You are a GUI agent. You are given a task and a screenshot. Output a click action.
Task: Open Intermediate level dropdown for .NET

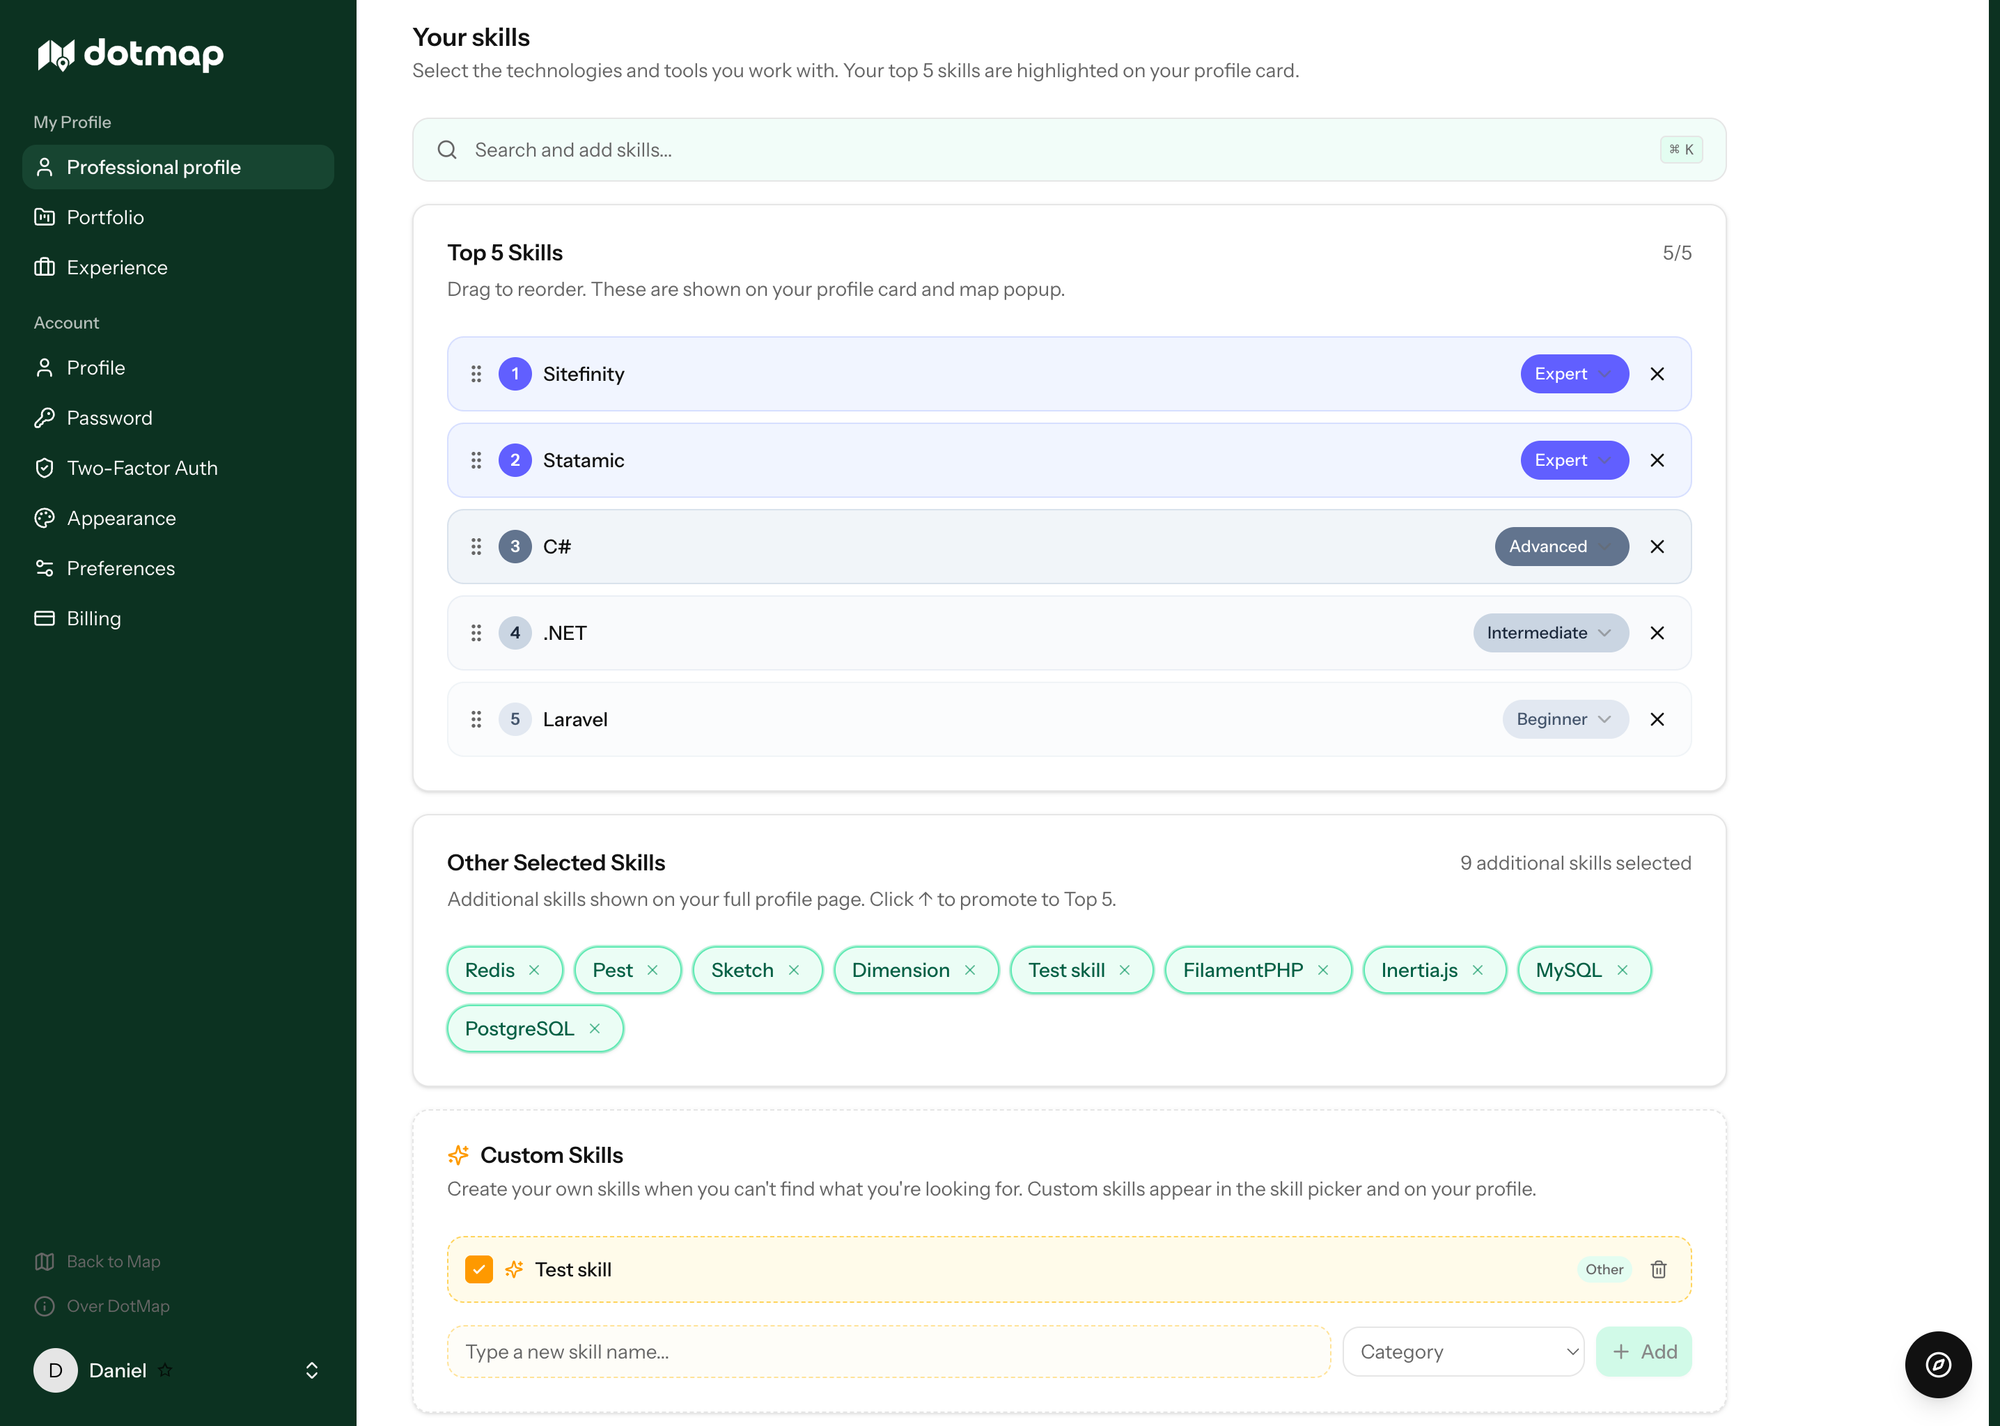[x=1550, y=633]
